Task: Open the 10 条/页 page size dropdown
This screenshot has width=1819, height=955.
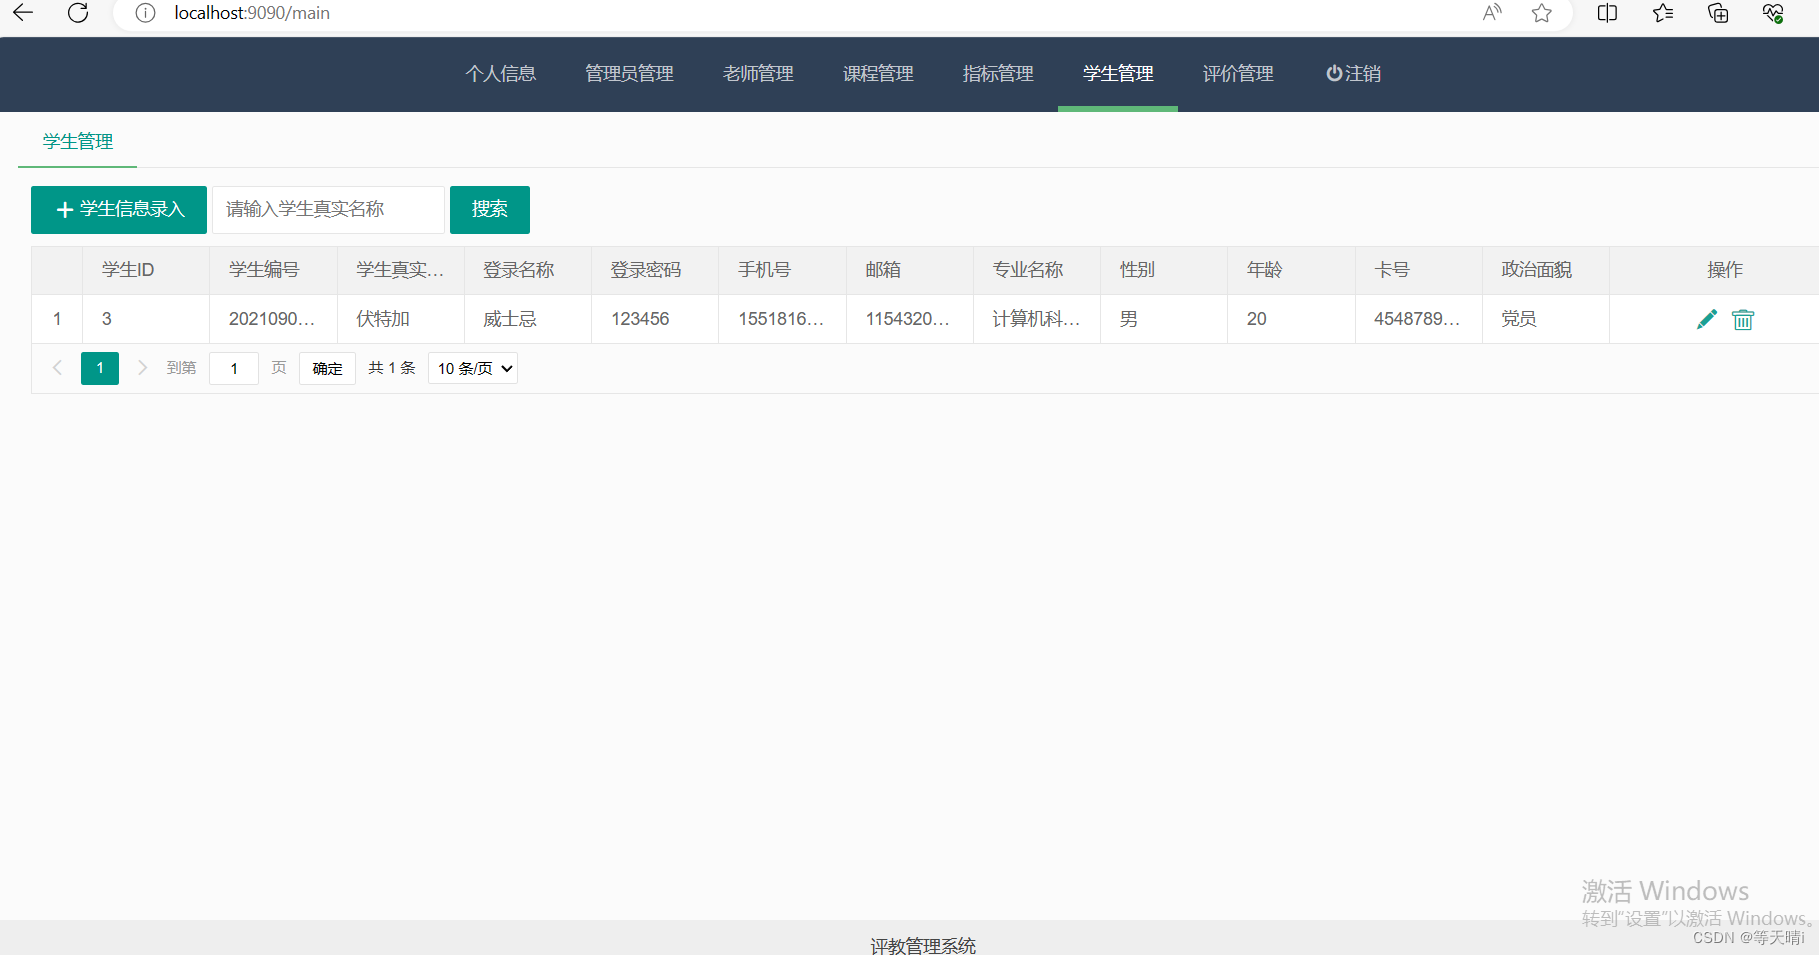Action: (x=472, y=368)
